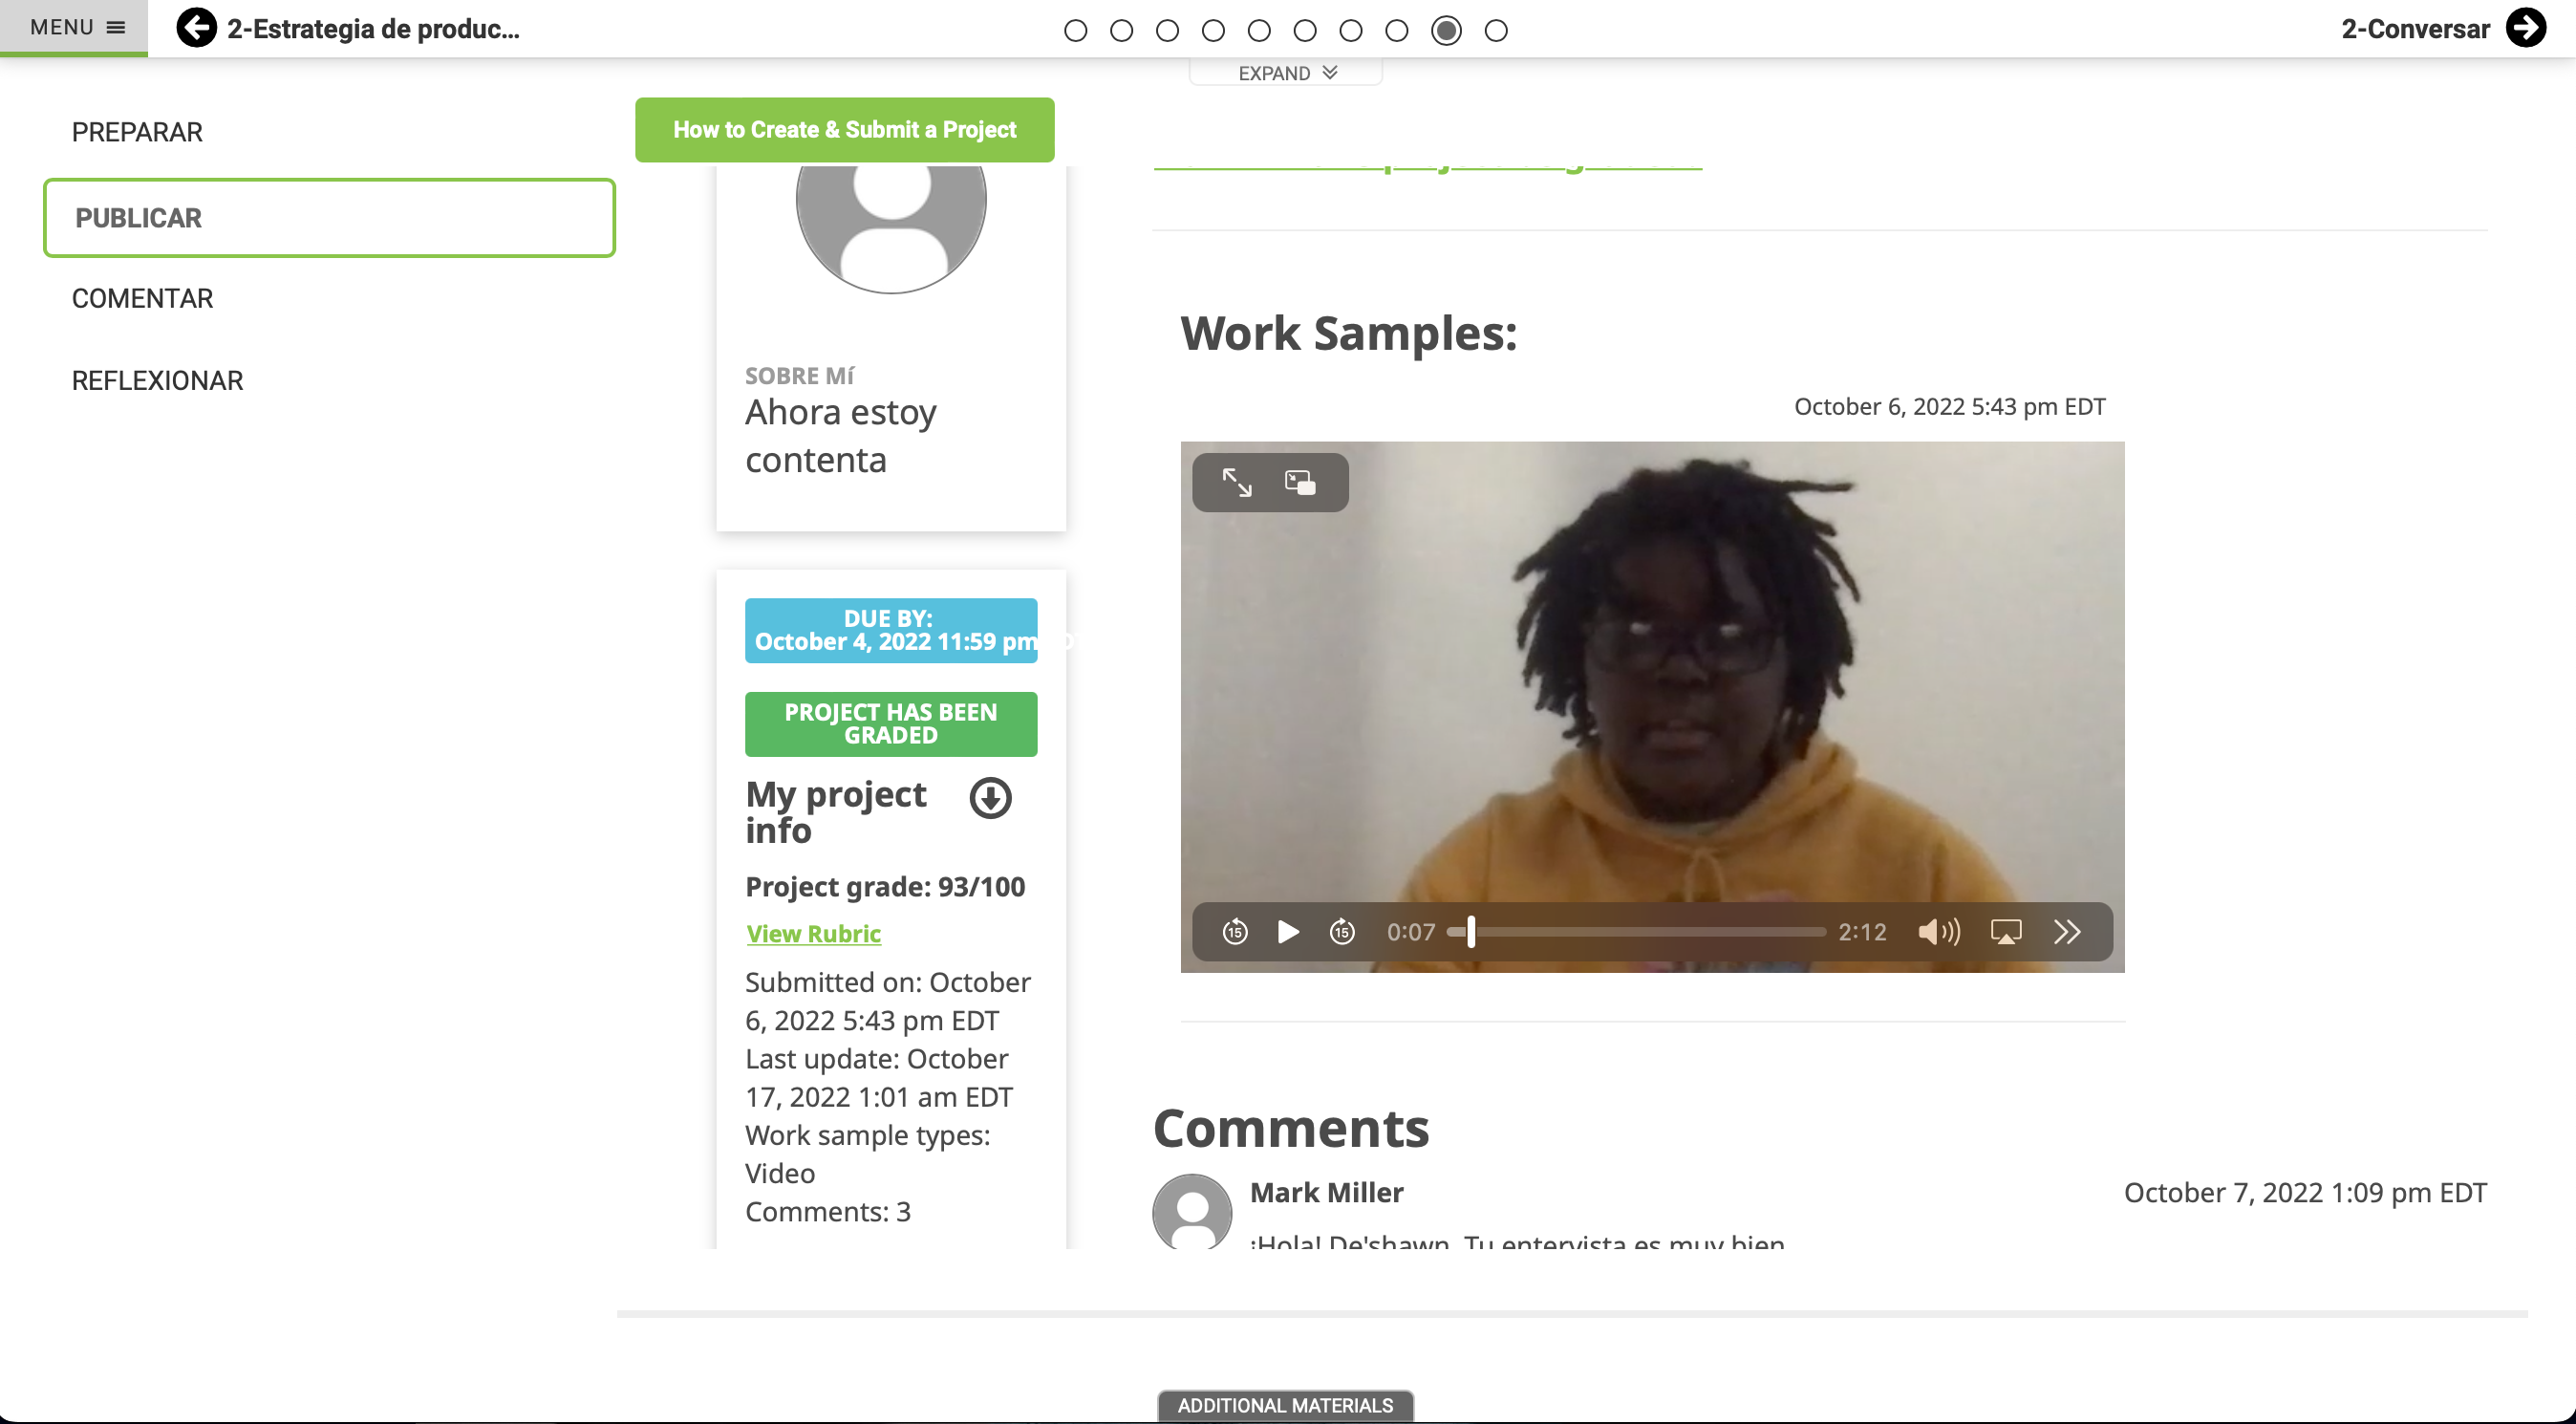2576x1424 pixels.
Task: Show more video controls double-chevron
Action: pos(2067,932)
